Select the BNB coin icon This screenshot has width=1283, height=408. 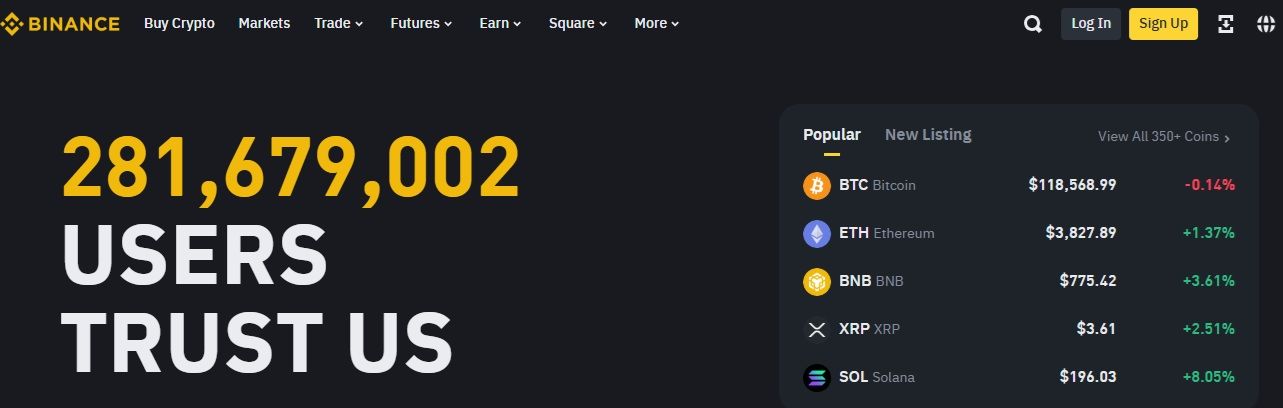817,281
